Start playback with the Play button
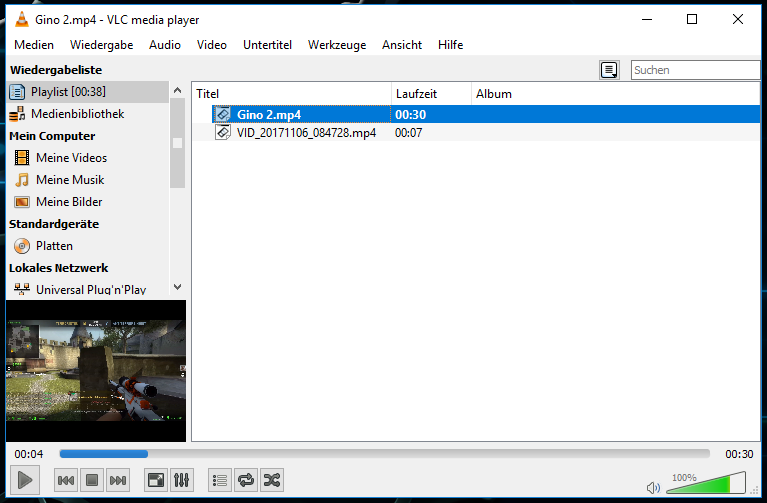 click(x=25, y=480)
